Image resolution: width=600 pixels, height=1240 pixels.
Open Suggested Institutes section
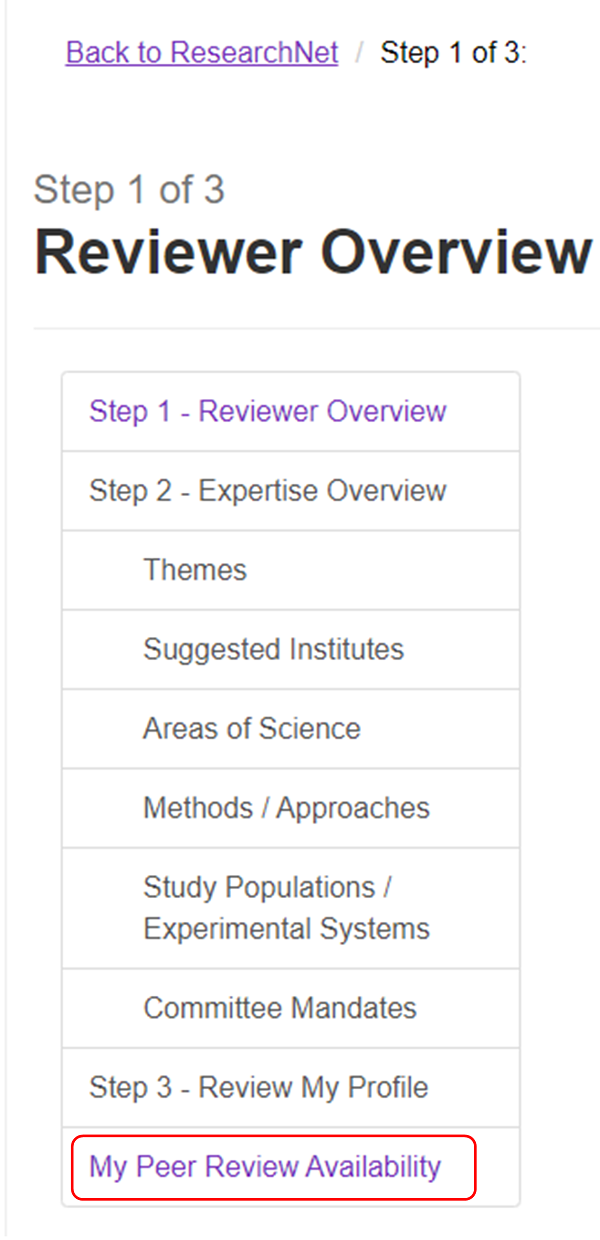point(273,649)
